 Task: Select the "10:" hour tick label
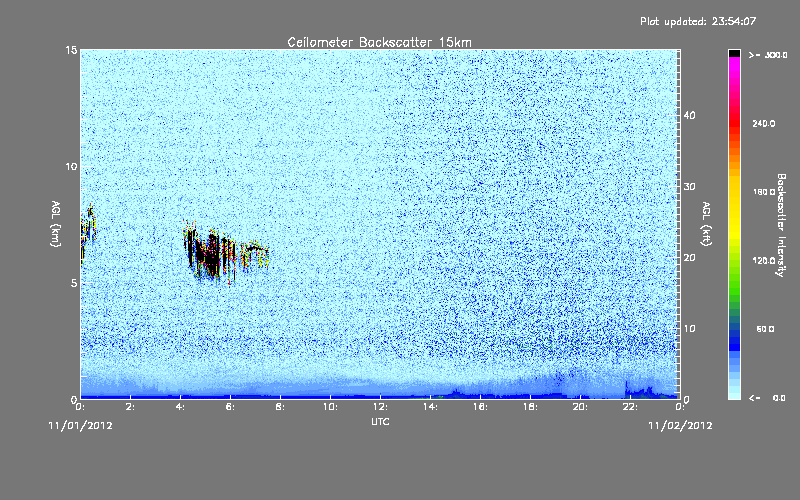click(x=330, y=407)
